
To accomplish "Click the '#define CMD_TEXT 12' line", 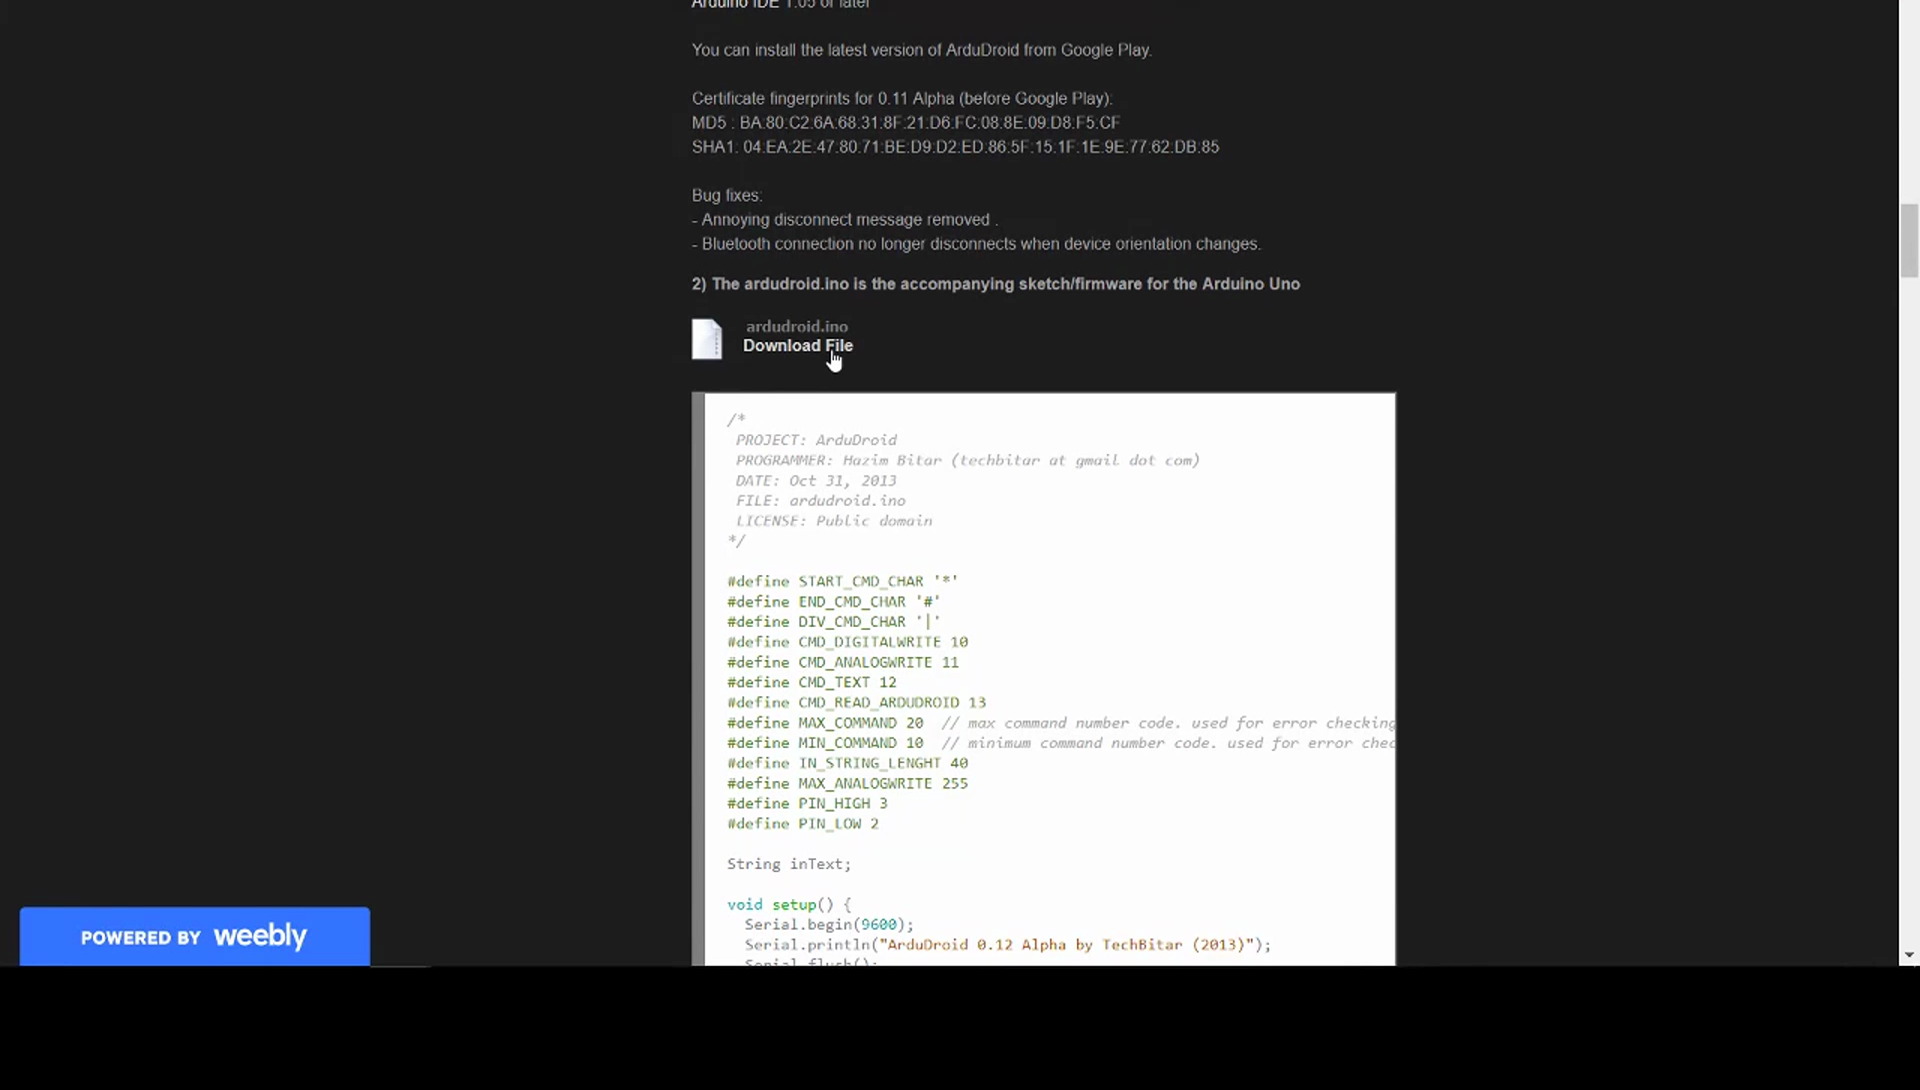I will tap(812, 683).
